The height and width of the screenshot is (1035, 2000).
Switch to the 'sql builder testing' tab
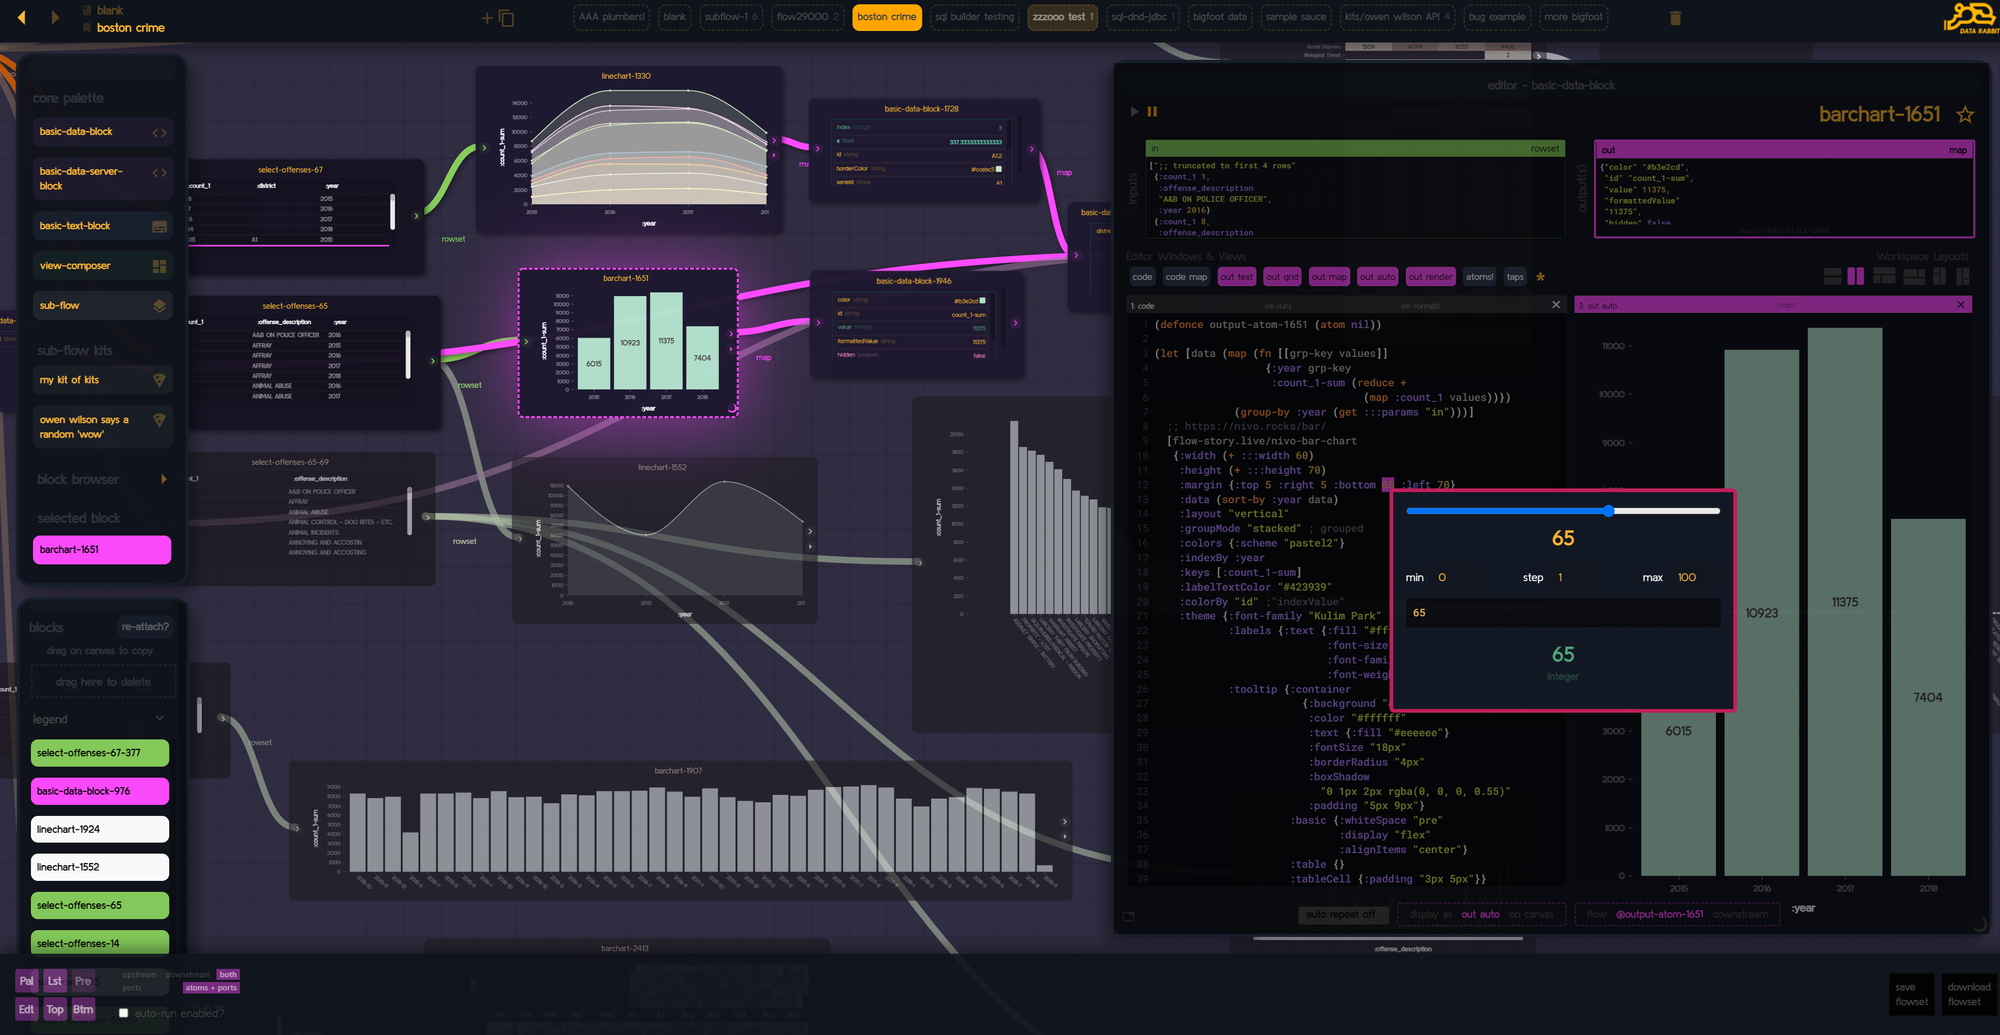974,16
